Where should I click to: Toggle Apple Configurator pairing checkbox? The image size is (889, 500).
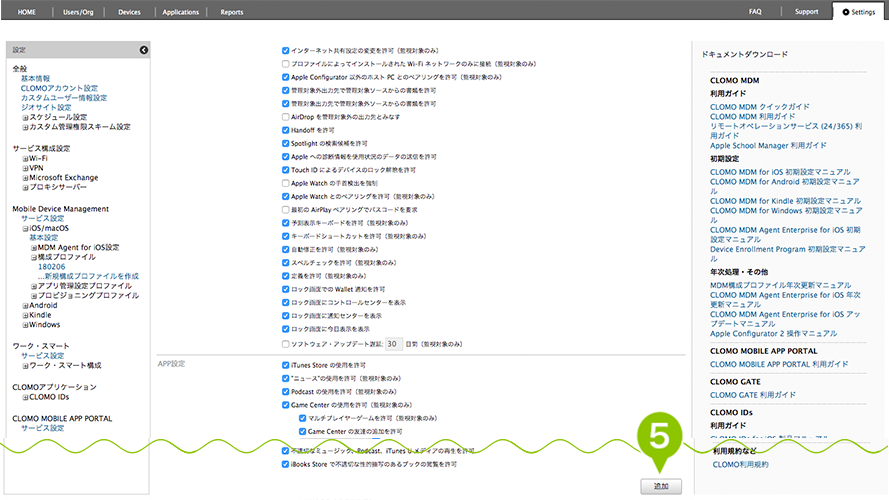285,77
